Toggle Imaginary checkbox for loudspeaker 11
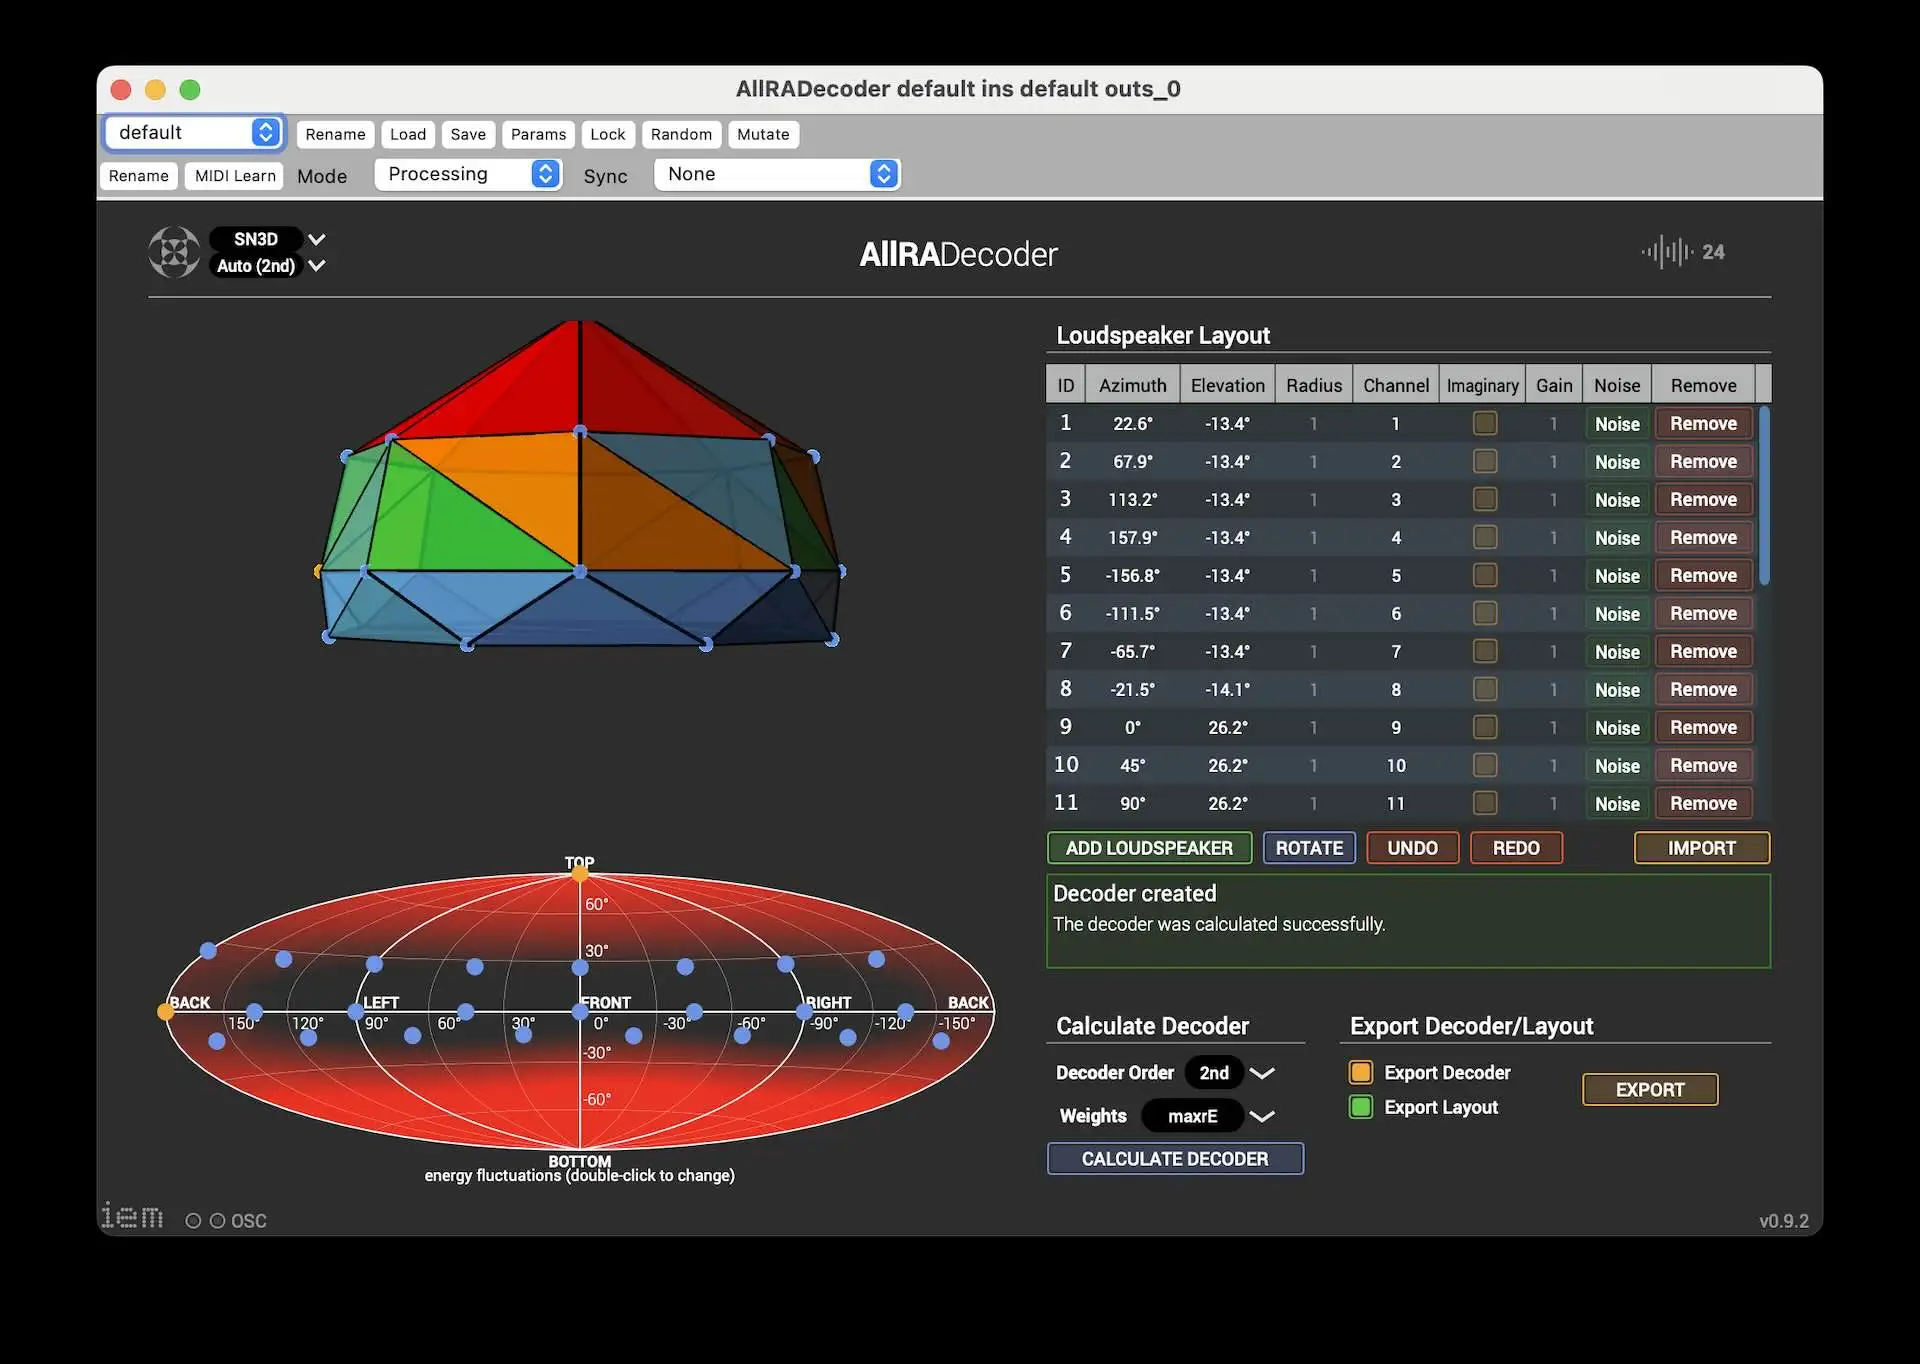The image size is (1920, 1364). pos(1485,803)
